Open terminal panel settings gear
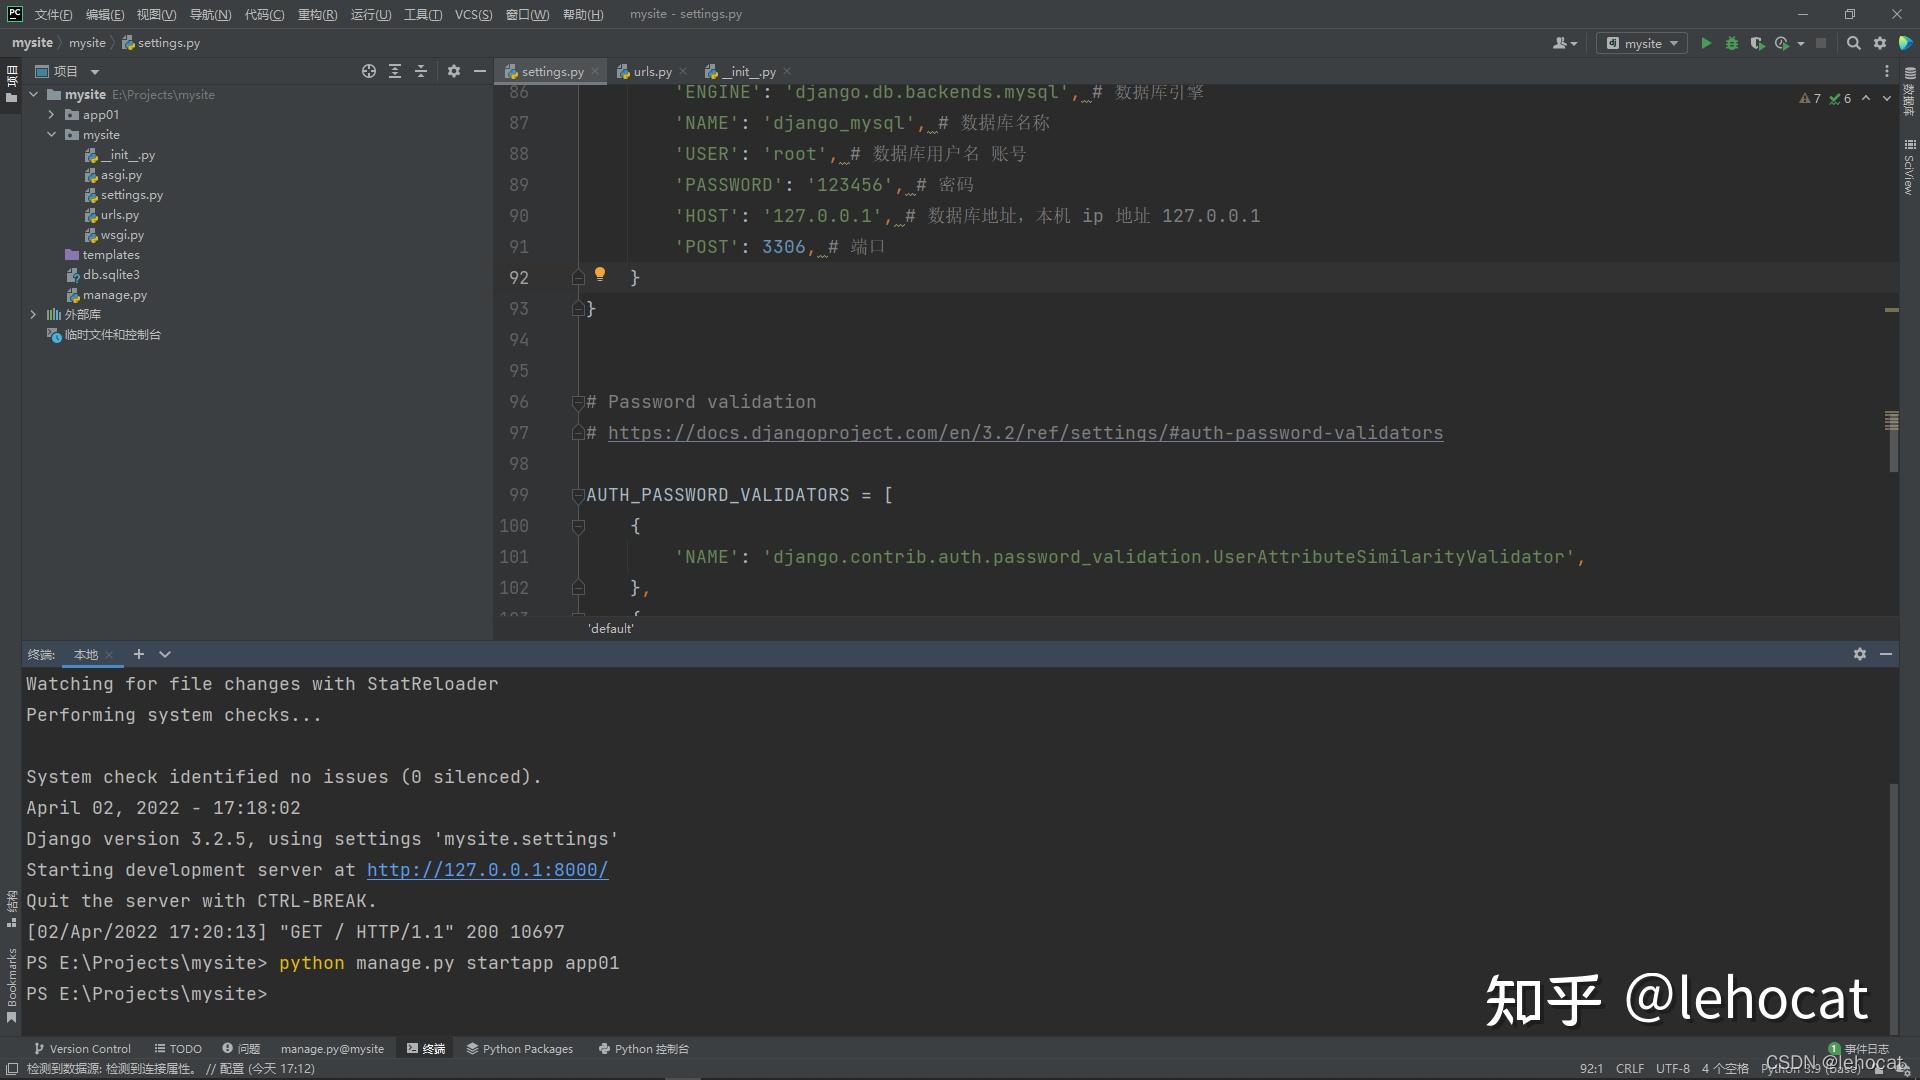The height and width of the screenshot is (1080, 1920). tap(1859, 654)
